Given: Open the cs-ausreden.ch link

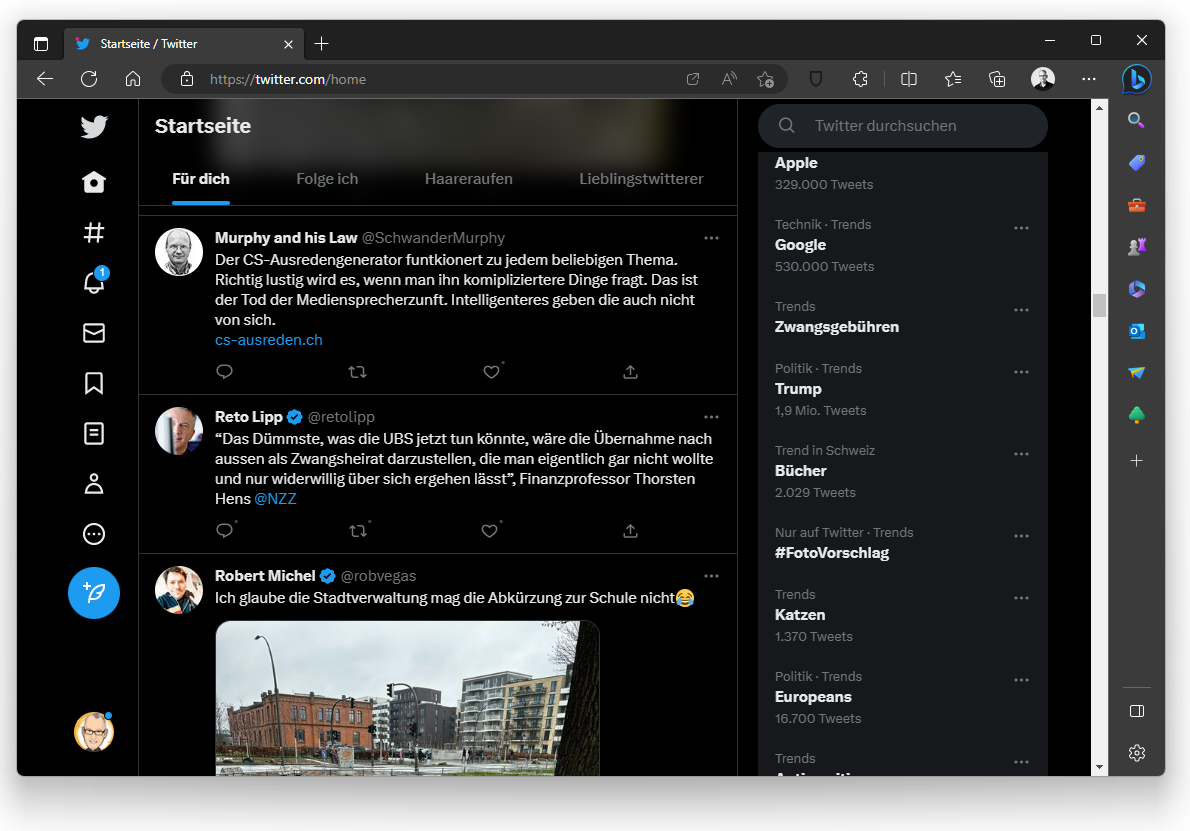Looking at the screenshot, I should (x=268, y=340).
